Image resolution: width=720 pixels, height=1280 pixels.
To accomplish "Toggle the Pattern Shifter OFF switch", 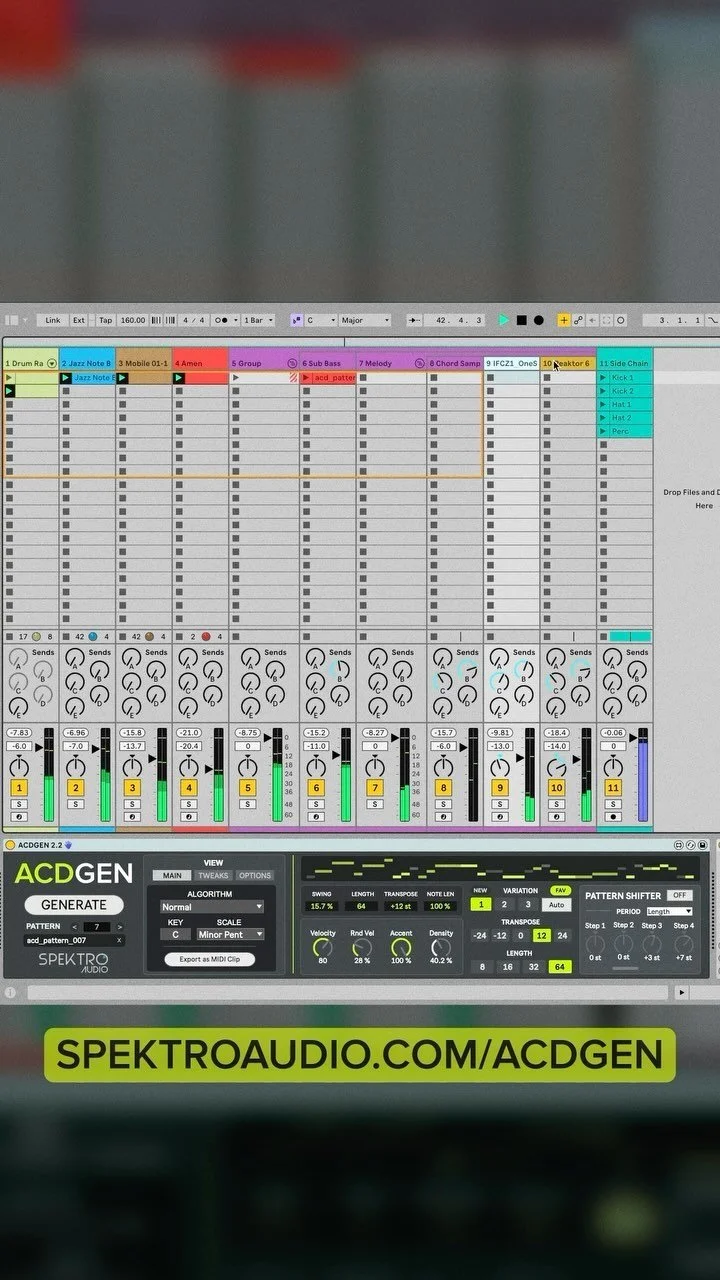I will [x=680, y=895].
